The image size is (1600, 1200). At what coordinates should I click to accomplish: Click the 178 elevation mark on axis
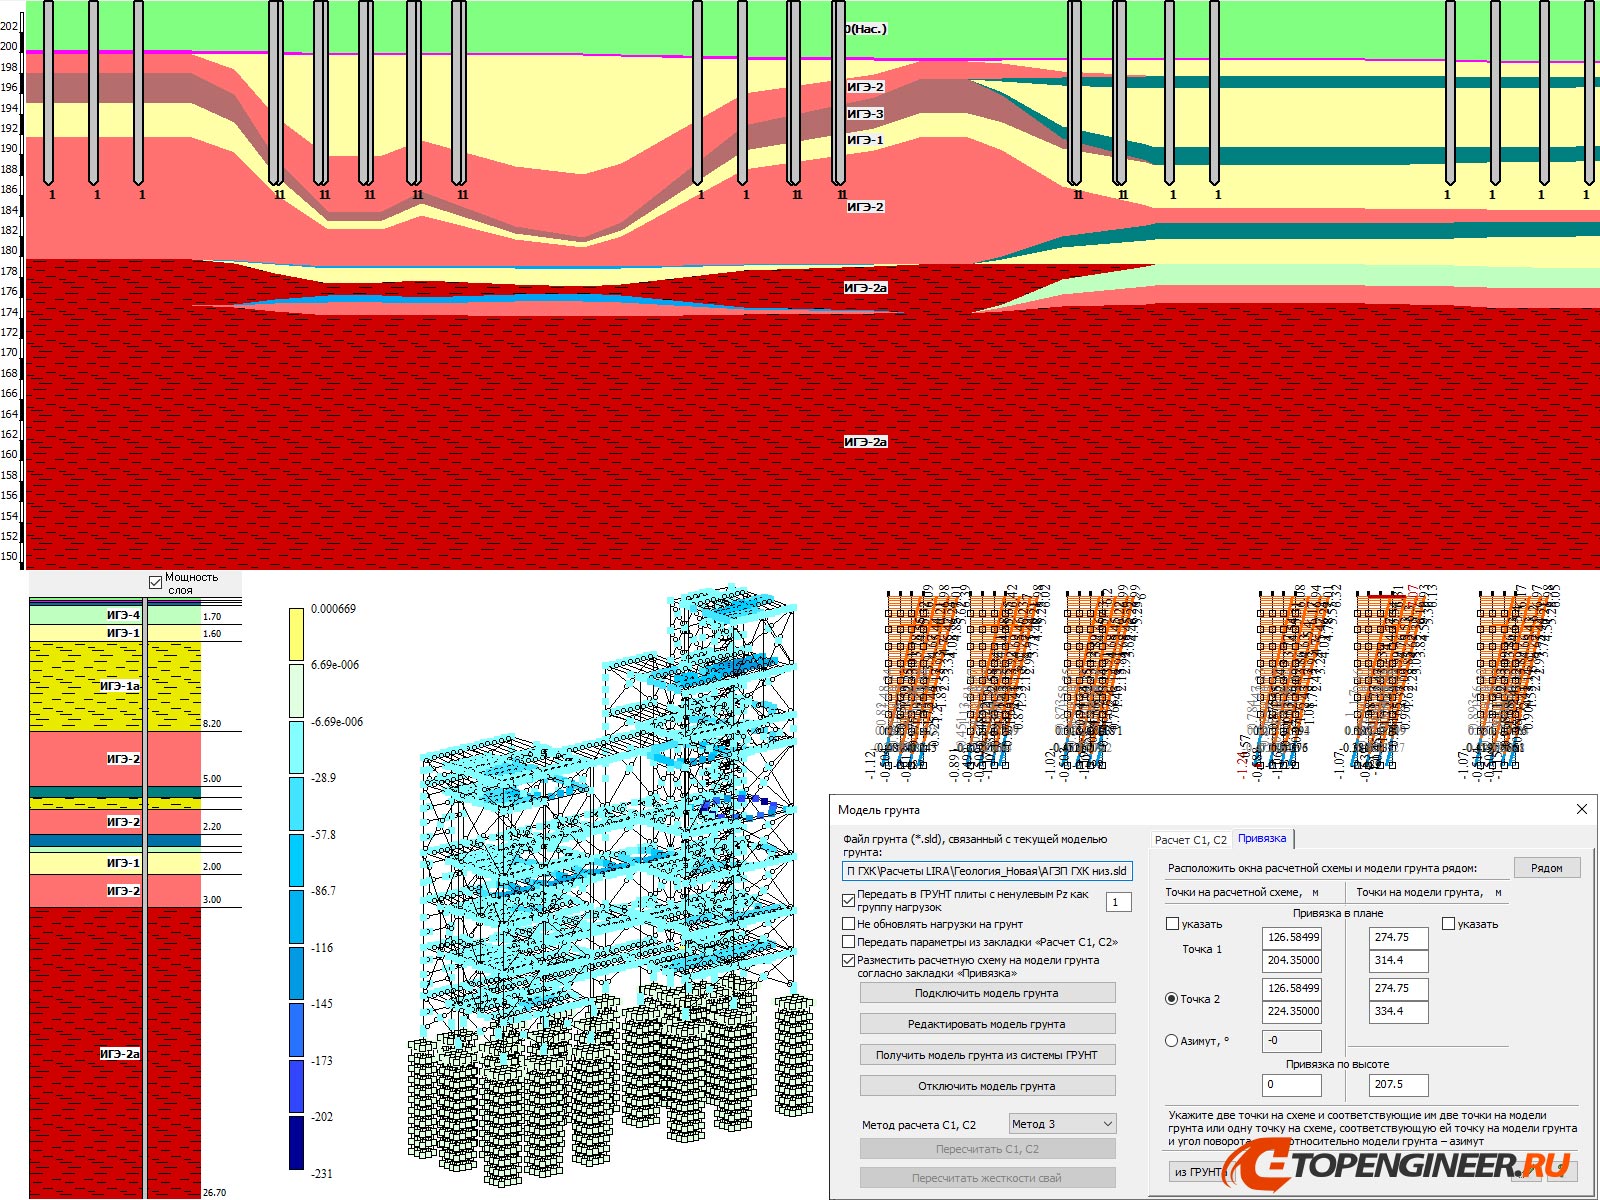(9, 271)
